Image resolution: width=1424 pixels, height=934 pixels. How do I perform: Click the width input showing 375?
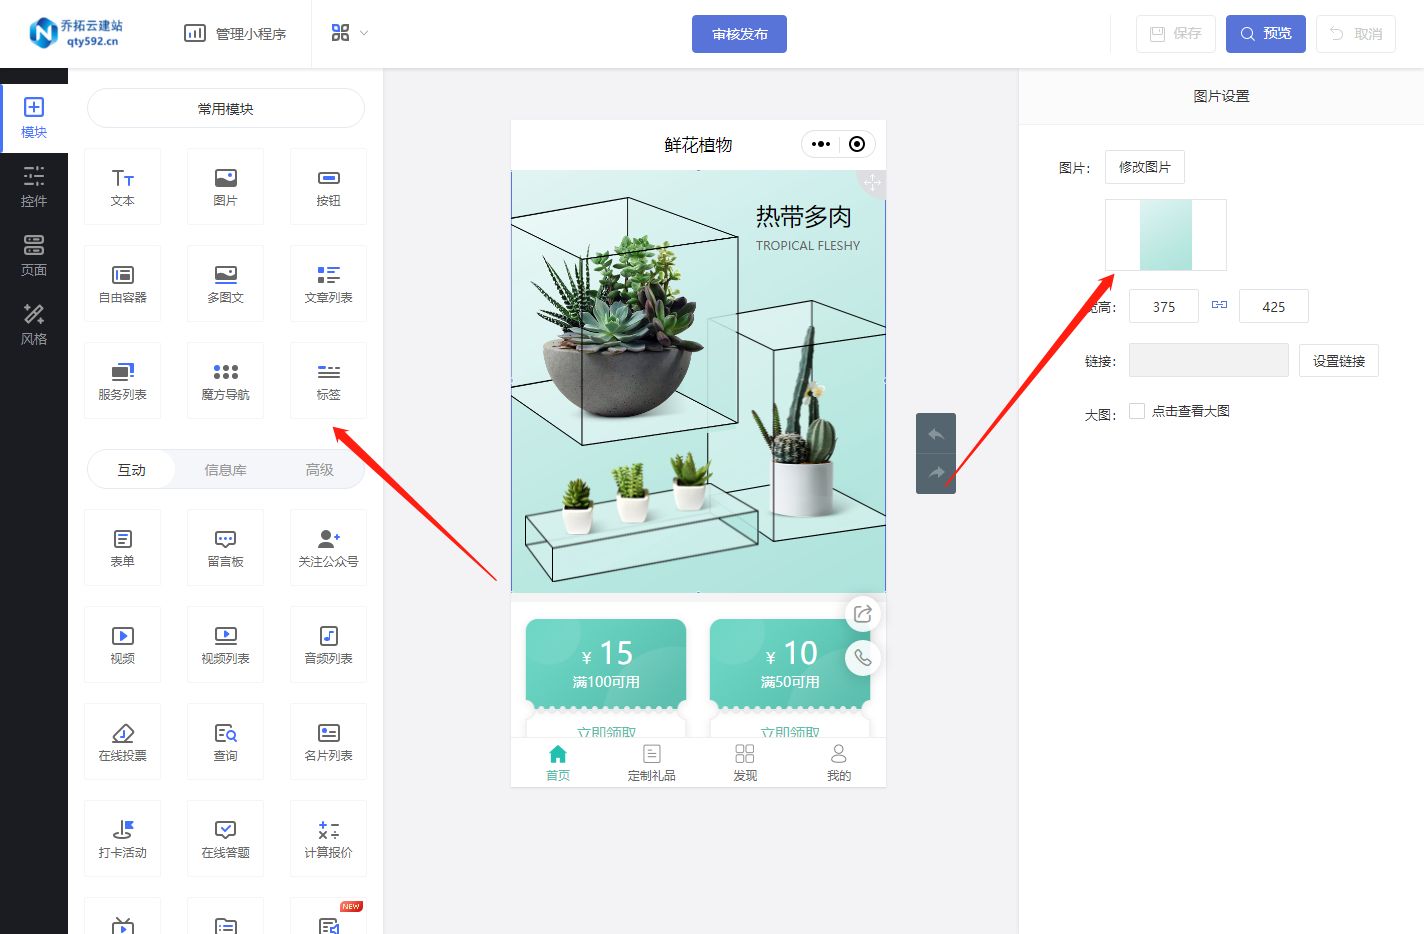click(x=1163, y=306)
